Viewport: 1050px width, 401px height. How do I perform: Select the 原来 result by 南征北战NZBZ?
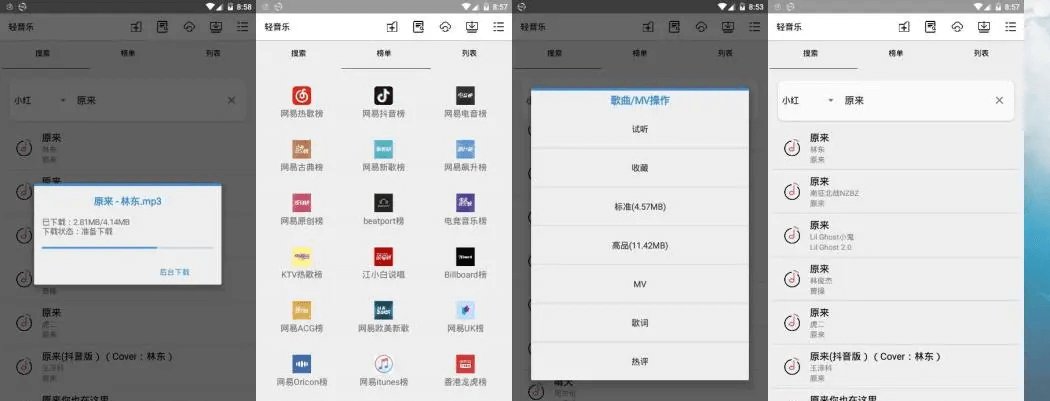tap(896, 191)
